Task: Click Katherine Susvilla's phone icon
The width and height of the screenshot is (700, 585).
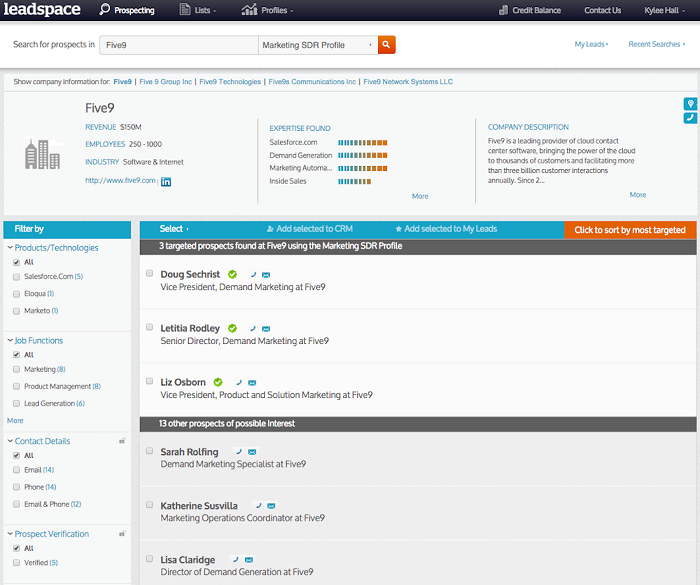Action: [x=258, y=506]
